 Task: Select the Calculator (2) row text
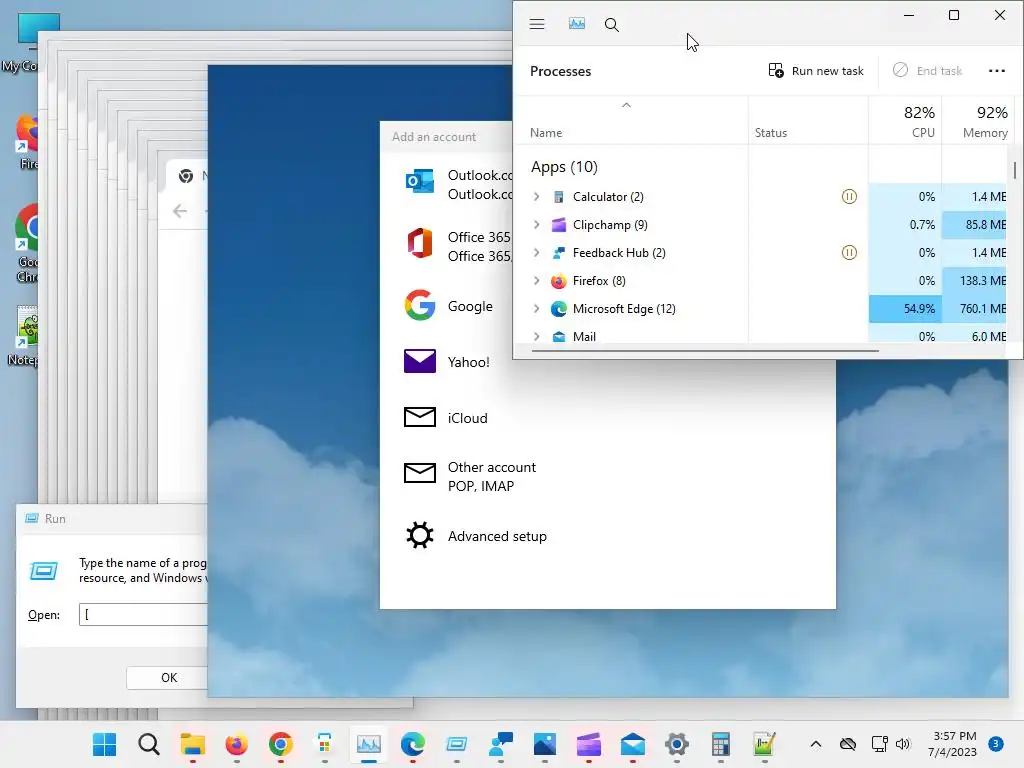pos(608,197)
